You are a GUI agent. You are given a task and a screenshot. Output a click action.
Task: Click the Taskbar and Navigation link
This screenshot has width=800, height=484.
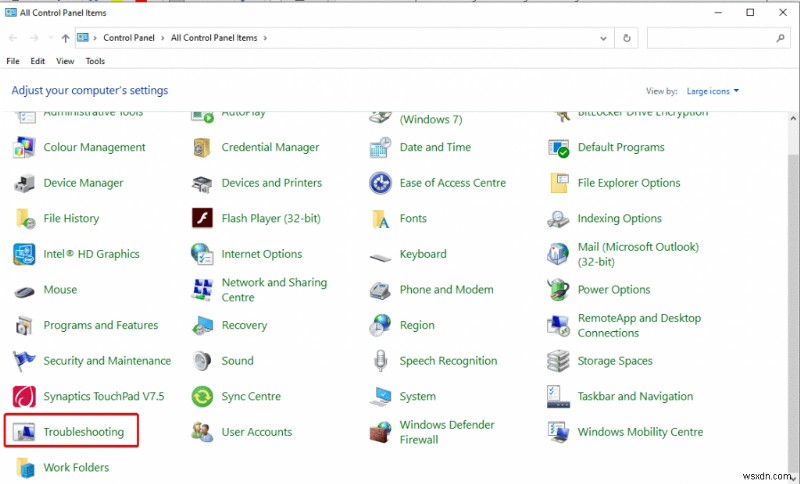pos(635,396)
